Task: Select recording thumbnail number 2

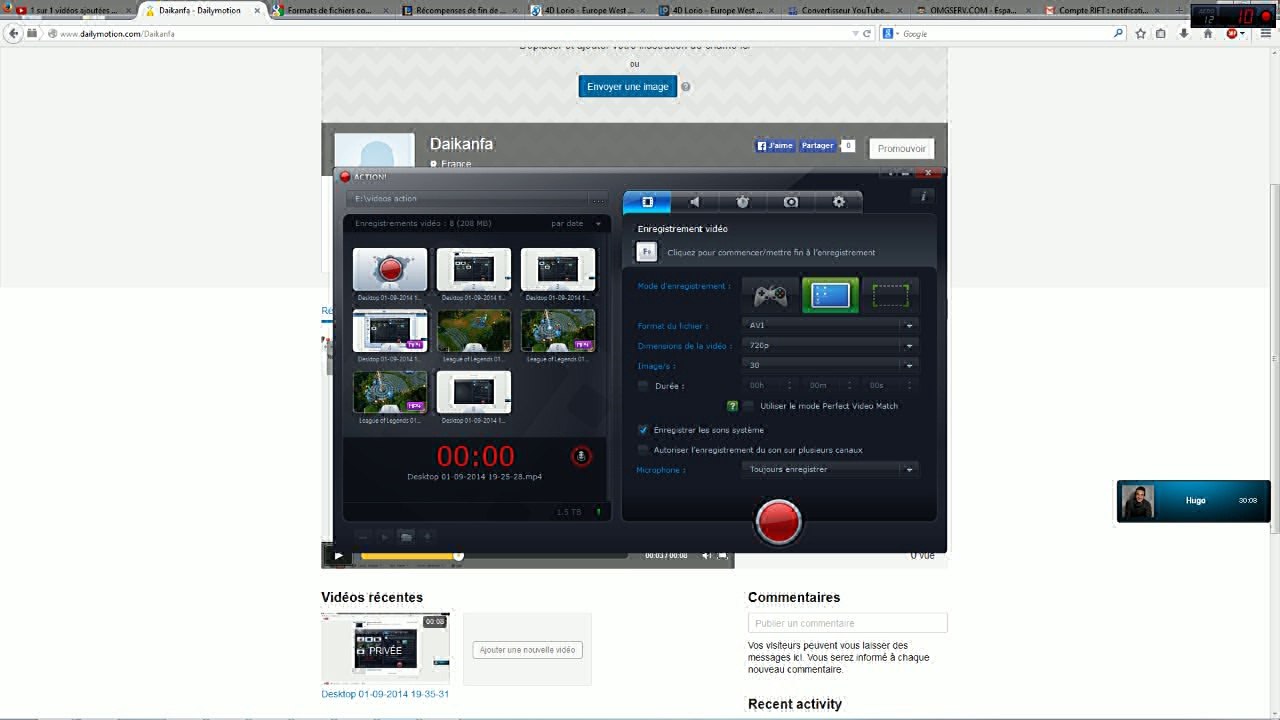Action: [474, 270]
